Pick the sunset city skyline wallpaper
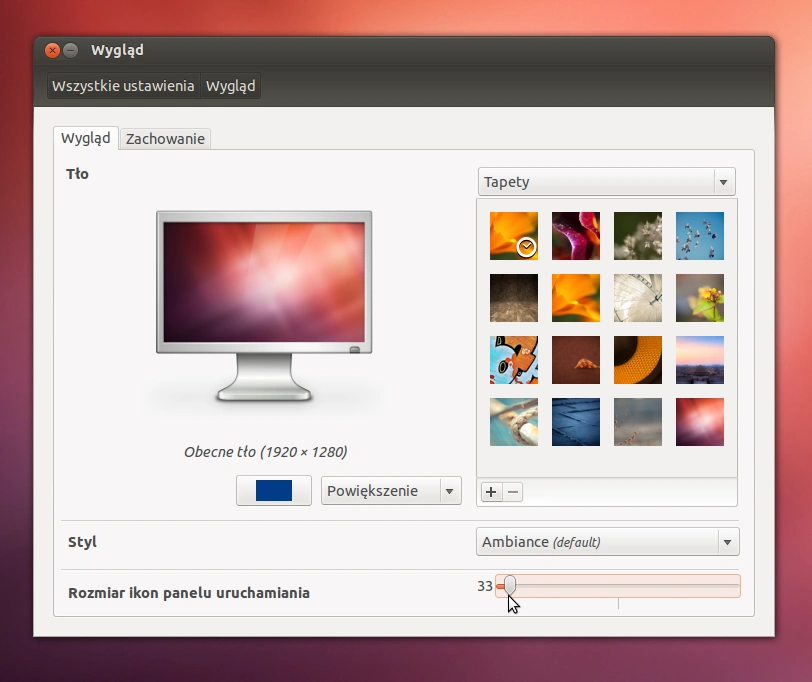 click(700, 360)
